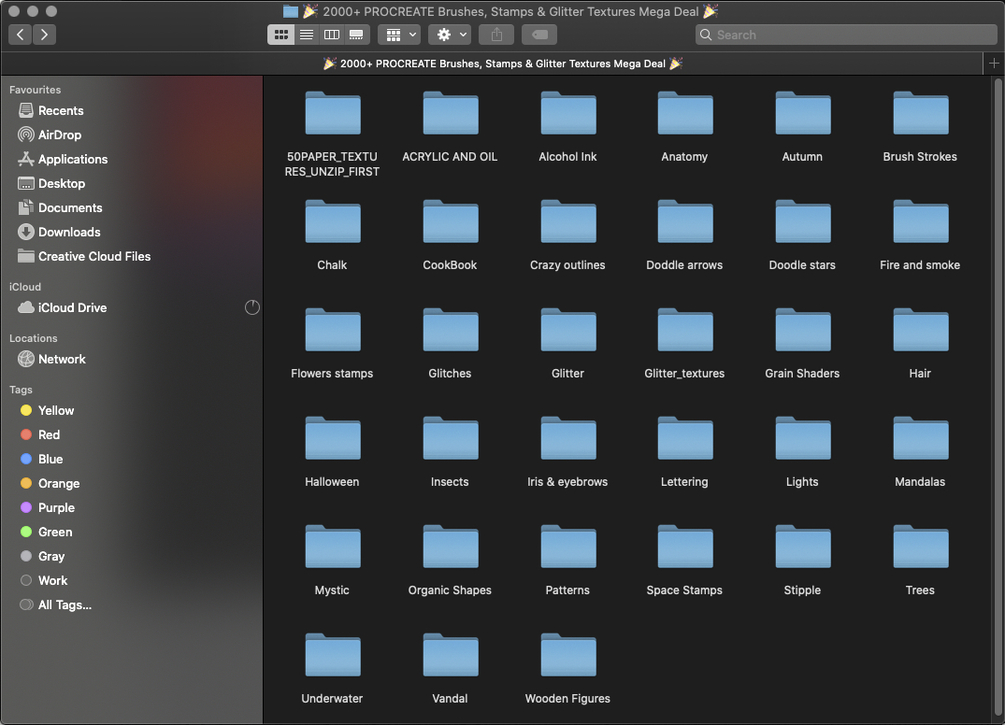
Task: Open Applications in sidebar
Action: [x=62, y=160]
